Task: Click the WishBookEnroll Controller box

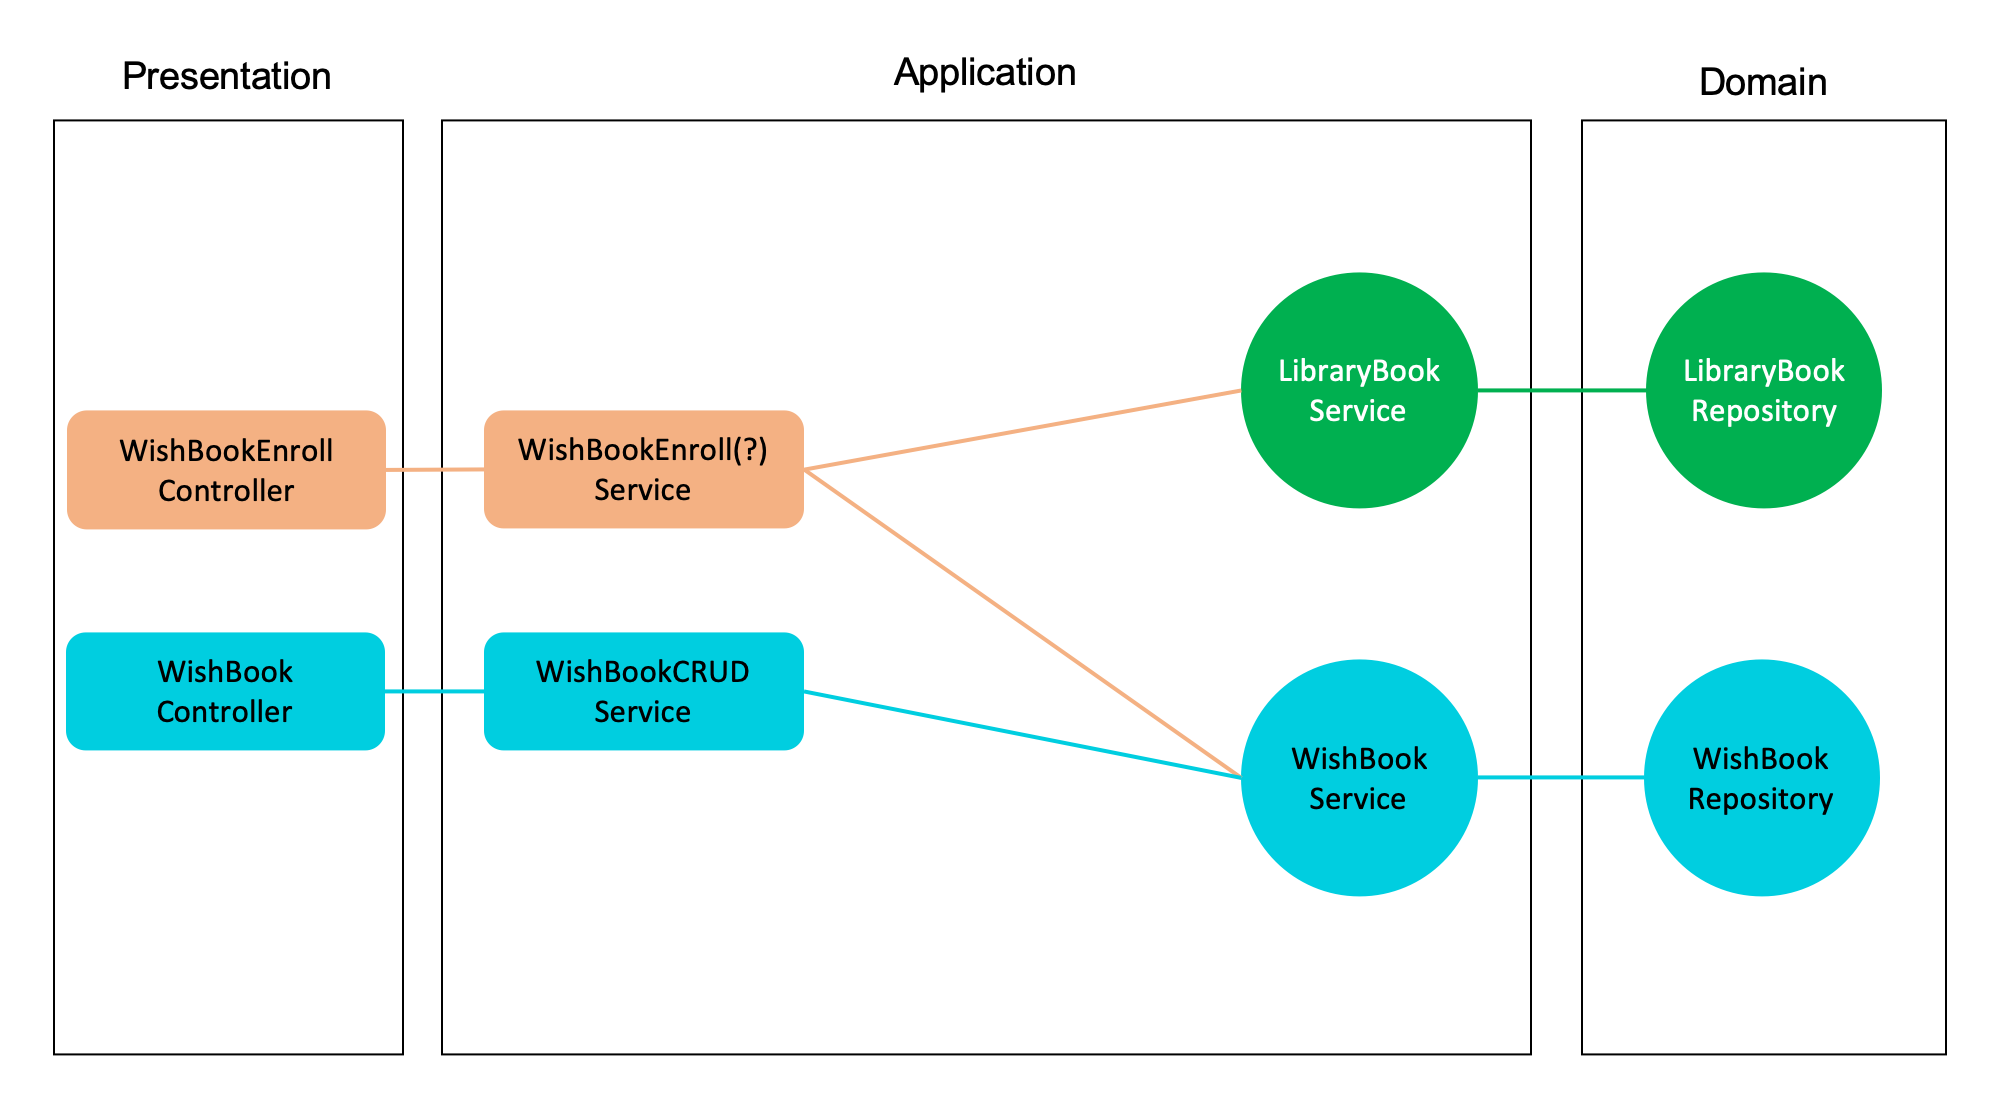Action: pyautogui.click(x=226, y=470)
